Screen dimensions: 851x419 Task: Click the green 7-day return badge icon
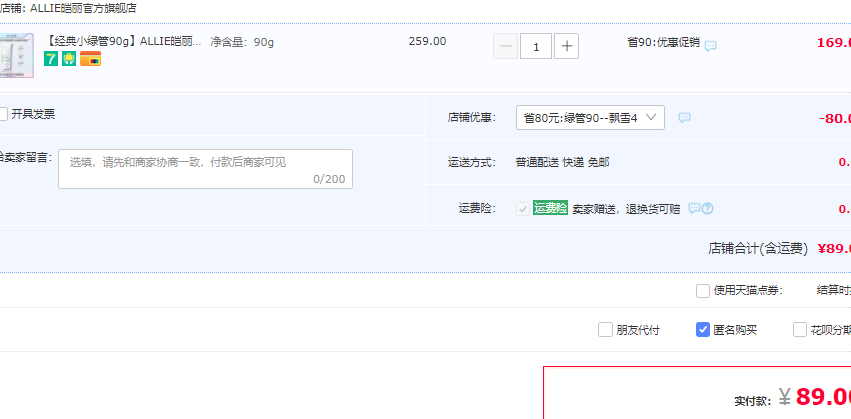pos(51,59)
